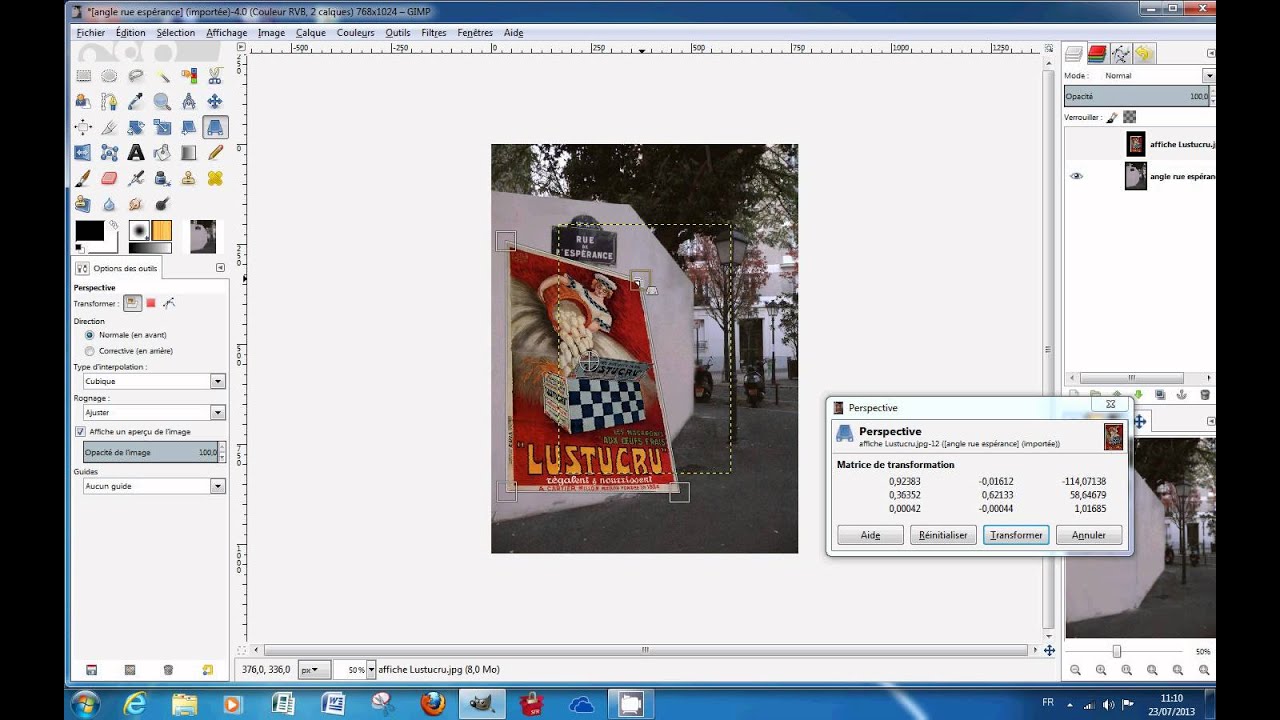
Task: Select the Scale tool
Action: tap(162, 127)
